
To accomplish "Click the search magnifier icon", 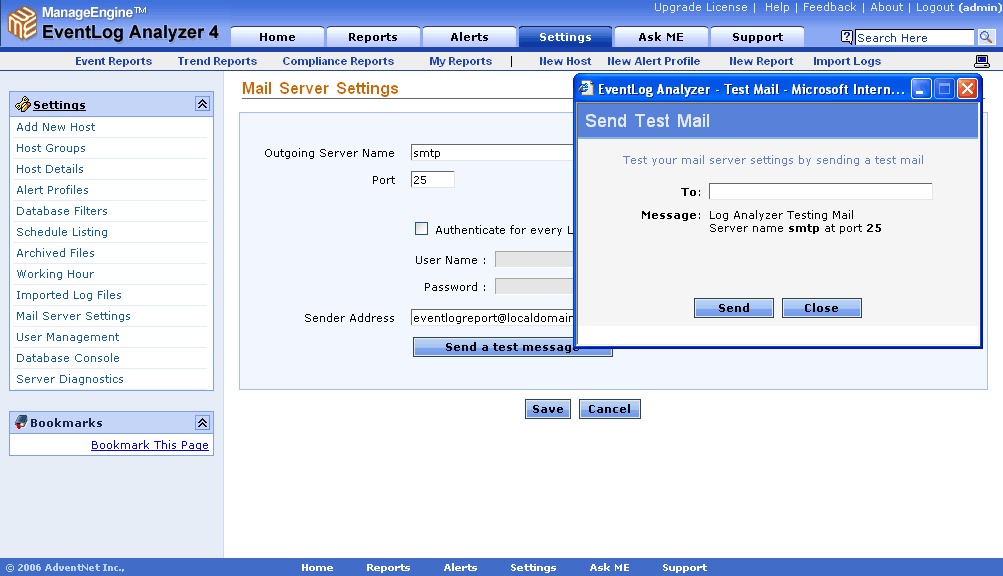I will pyautogui.click(x=986, y=37).
